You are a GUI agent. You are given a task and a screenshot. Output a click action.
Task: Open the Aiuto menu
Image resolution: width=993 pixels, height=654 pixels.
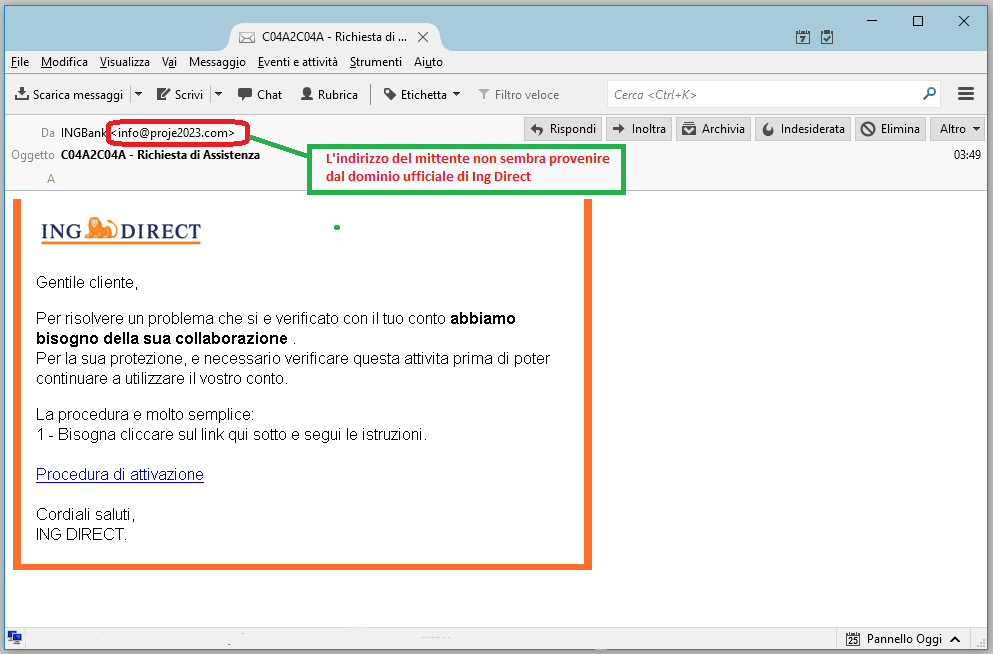pos(428,61)
